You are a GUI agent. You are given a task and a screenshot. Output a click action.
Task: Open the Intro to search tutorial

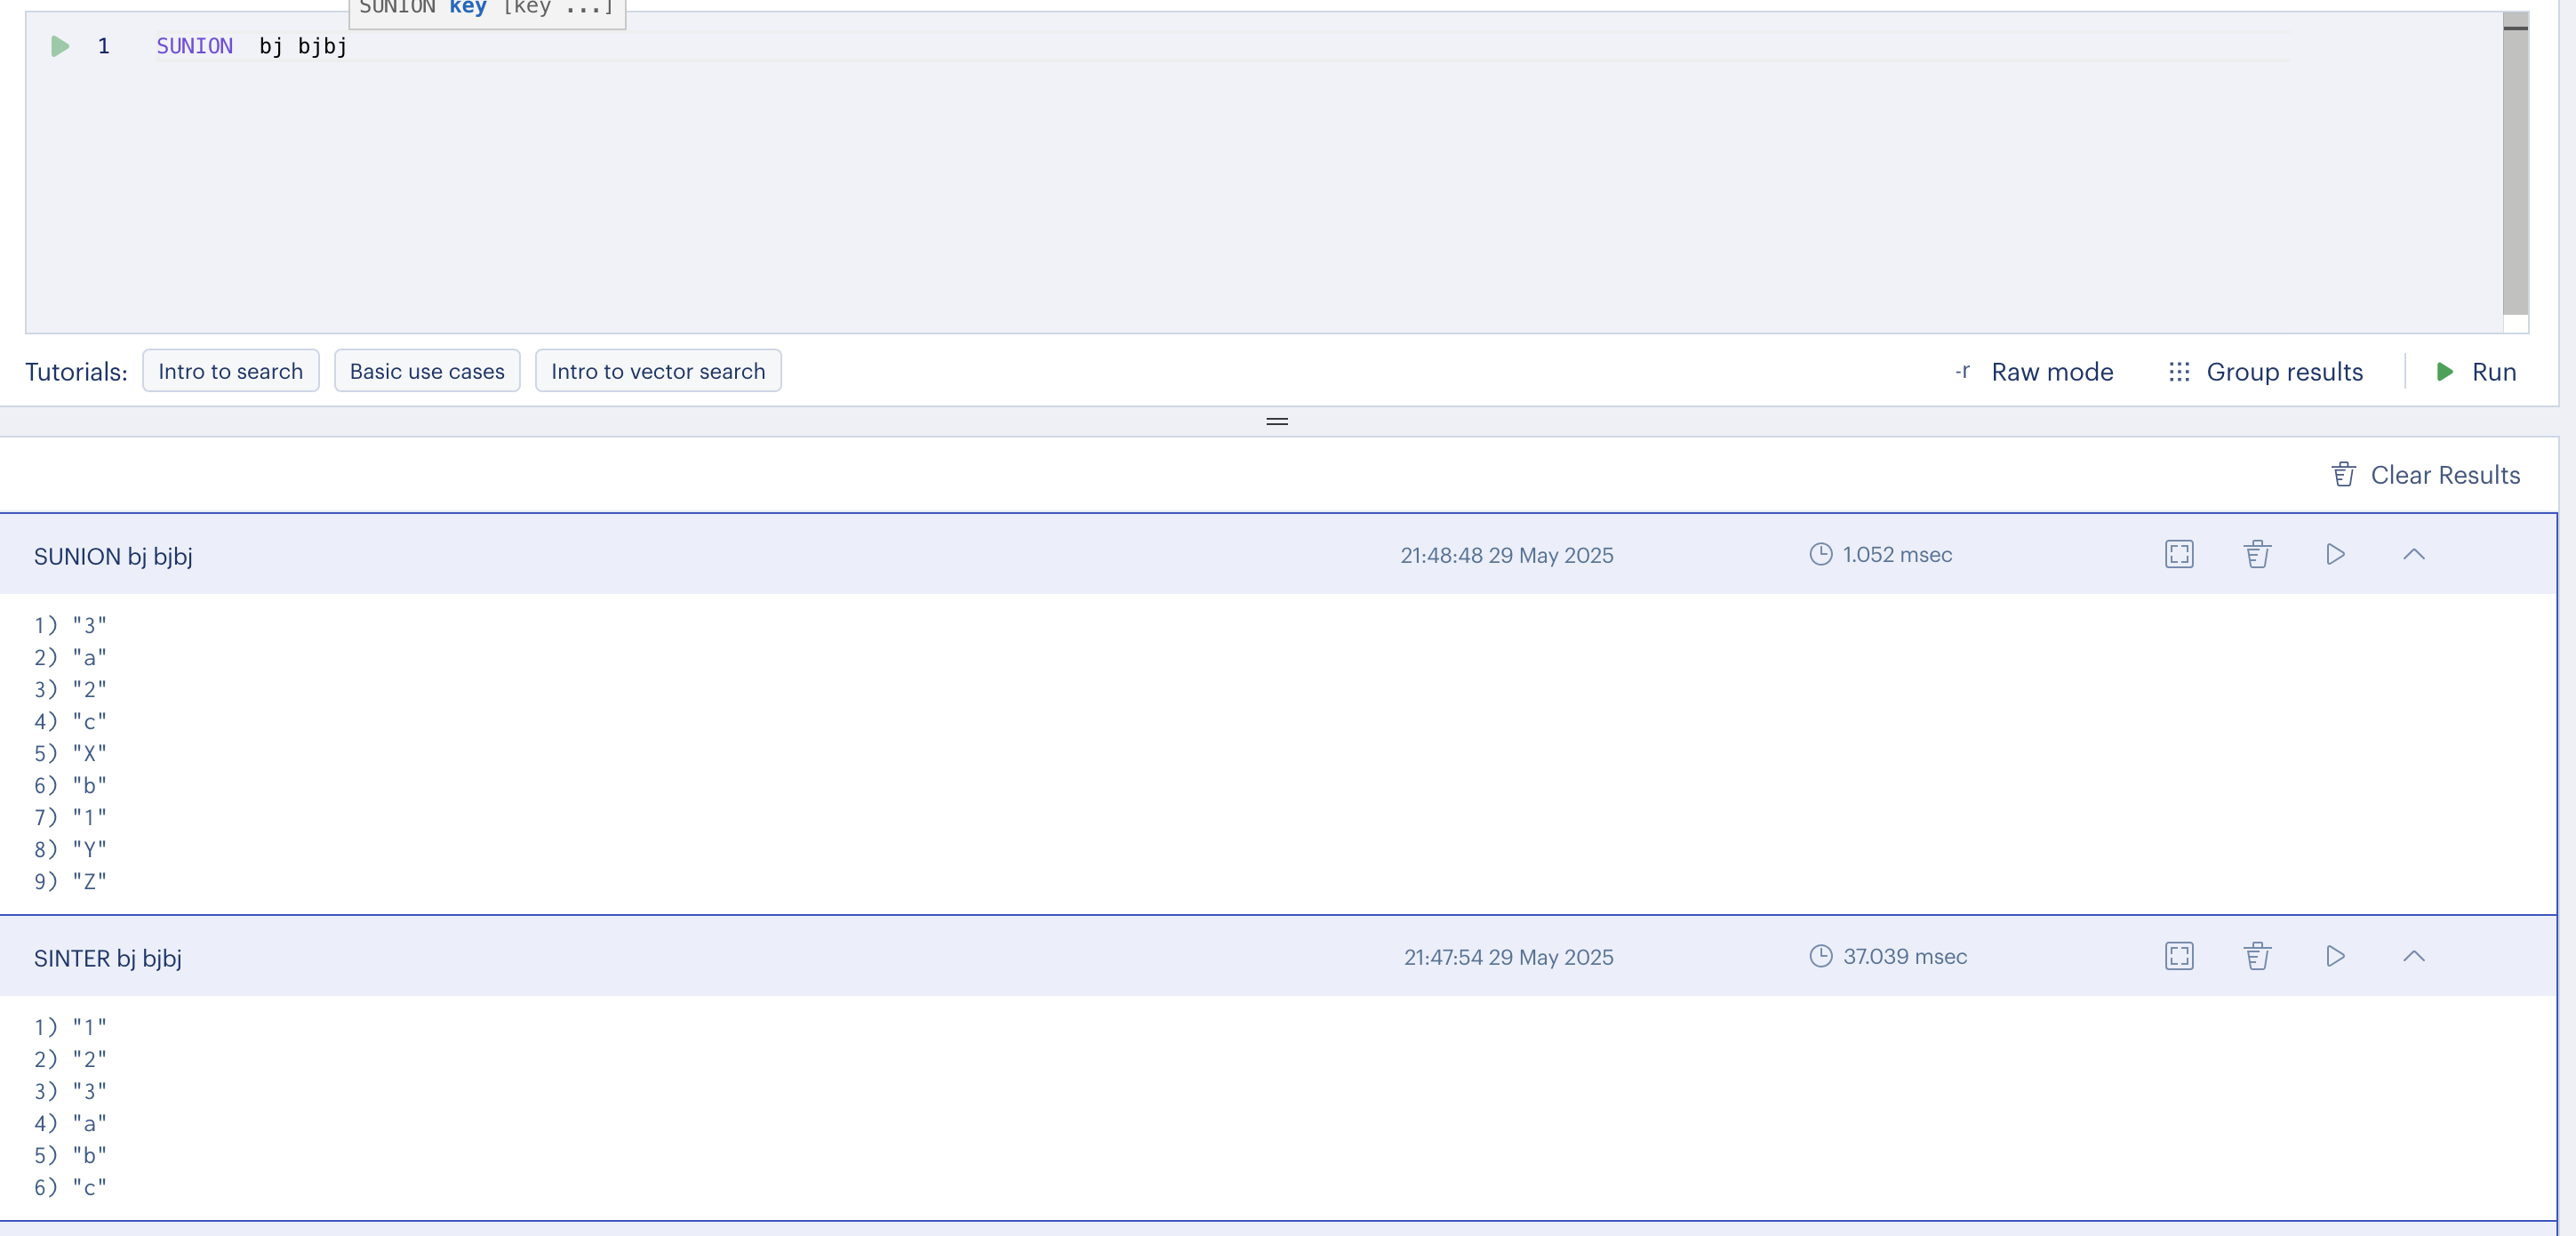click(x=230, y=371)
